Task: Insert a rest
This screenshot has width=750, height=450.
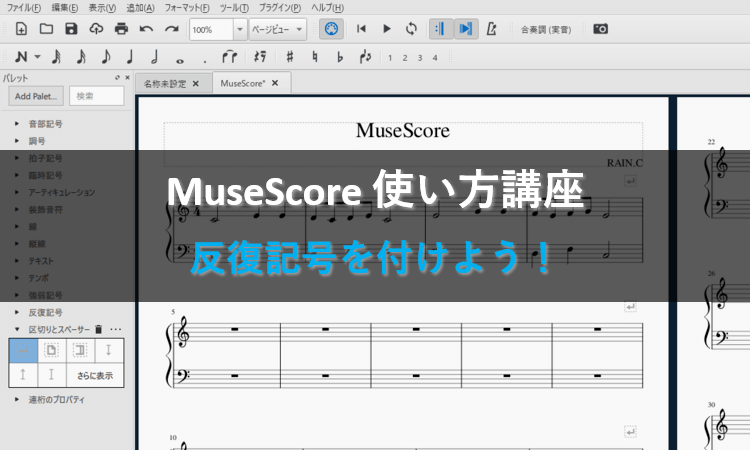Action: click(260, 57)
